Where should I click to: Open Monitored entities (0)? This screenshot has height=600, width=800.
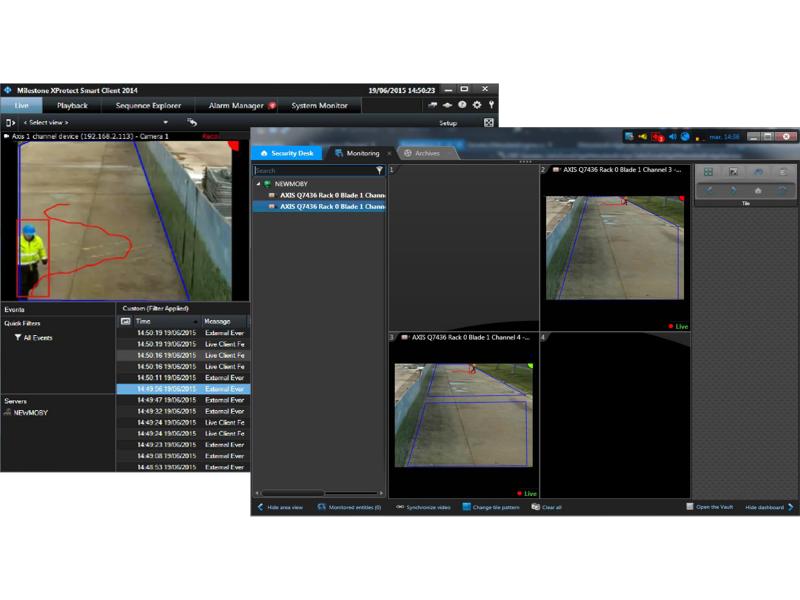tap(349, 507)
